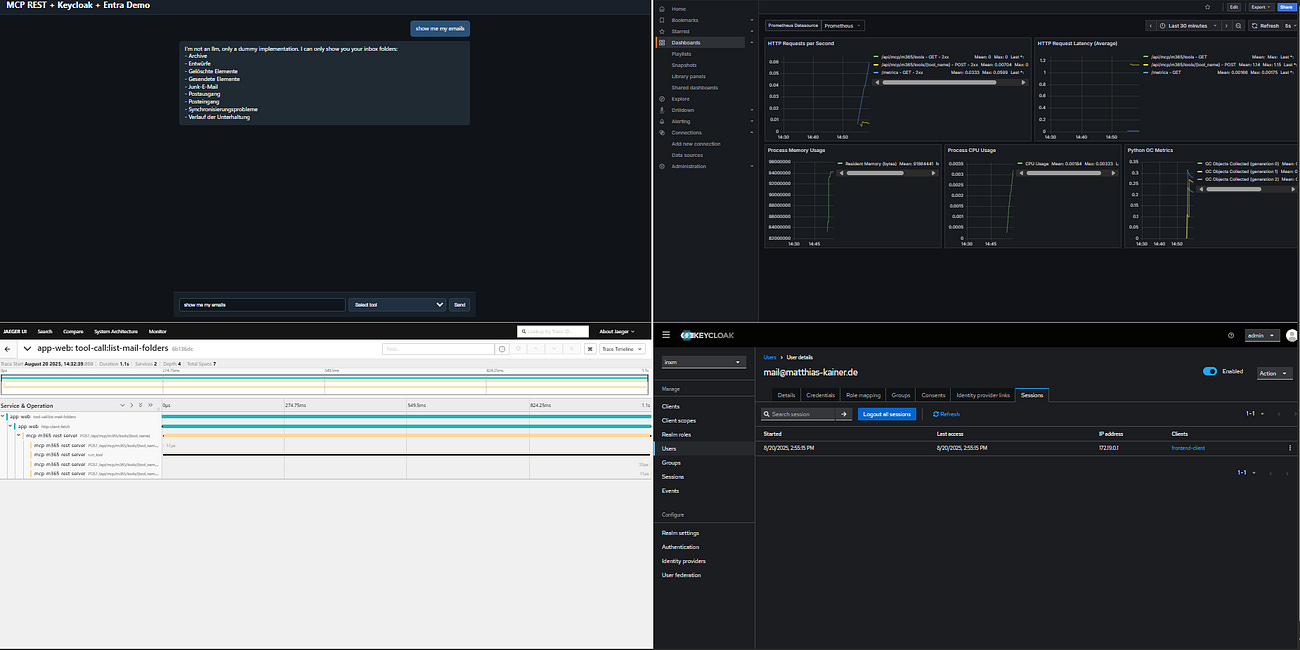The image size is (1300, 650).
Task: Open the kebab menu for the frontend-client session
Action: pyautogui.click(x=1290, y=448)
